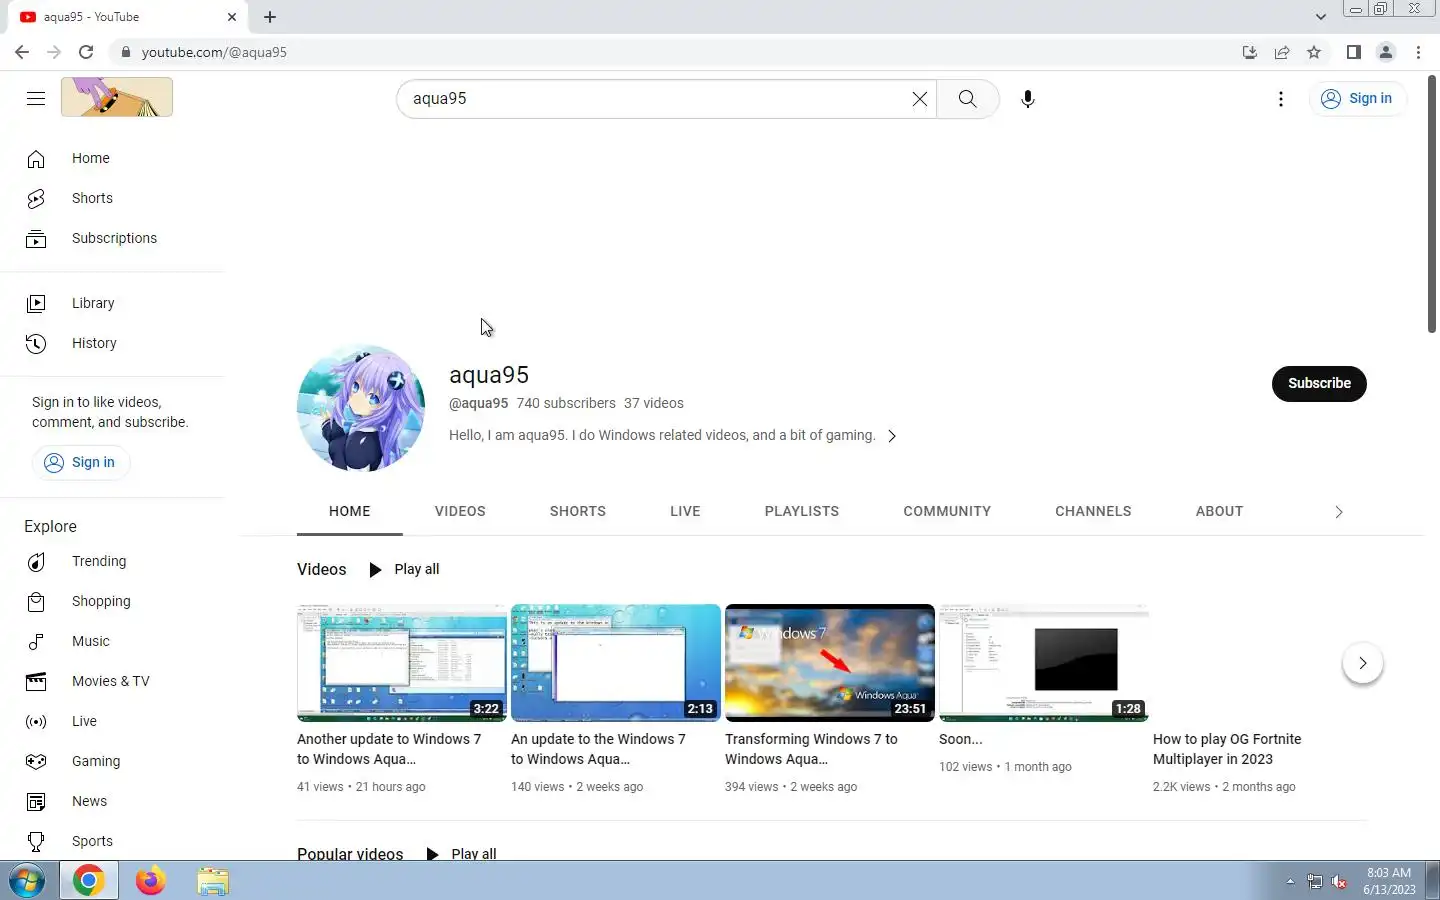Open the 2:13 Windows Aqua update thumbnail
The image size is (1440, 900).
(616, 662)
